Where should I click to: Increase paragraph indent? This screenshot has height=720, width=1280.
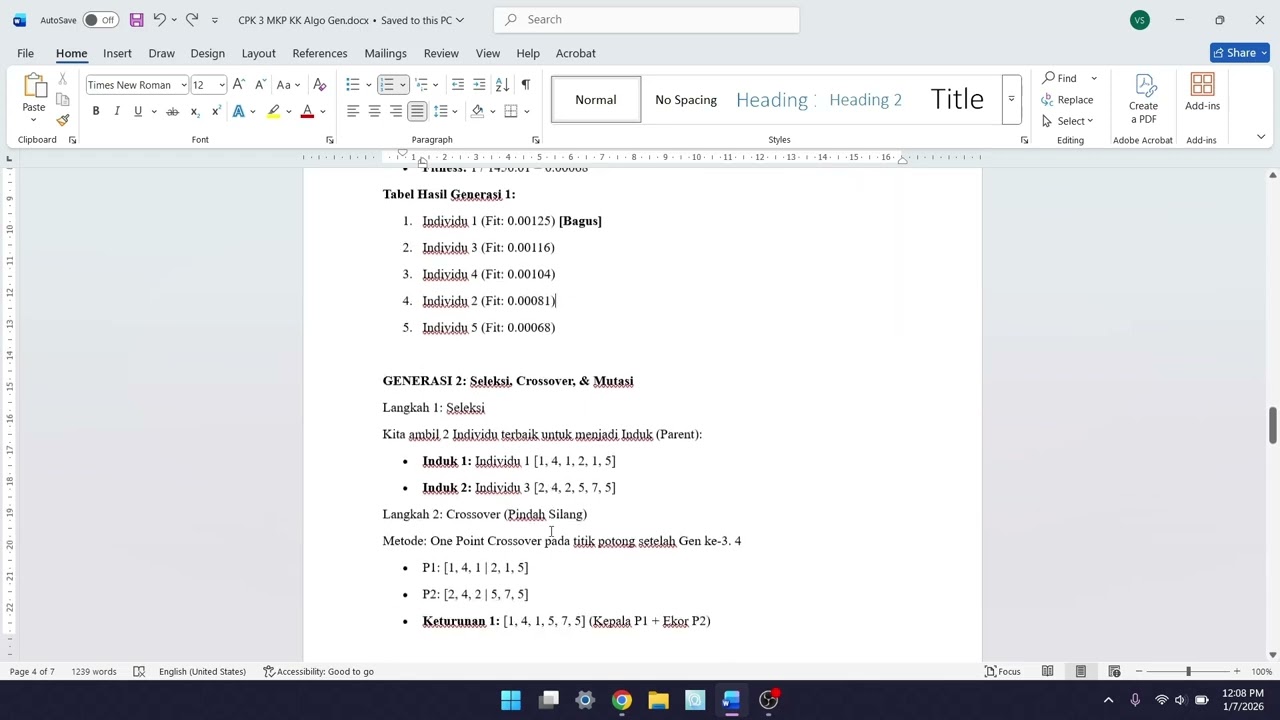point(479,85)
